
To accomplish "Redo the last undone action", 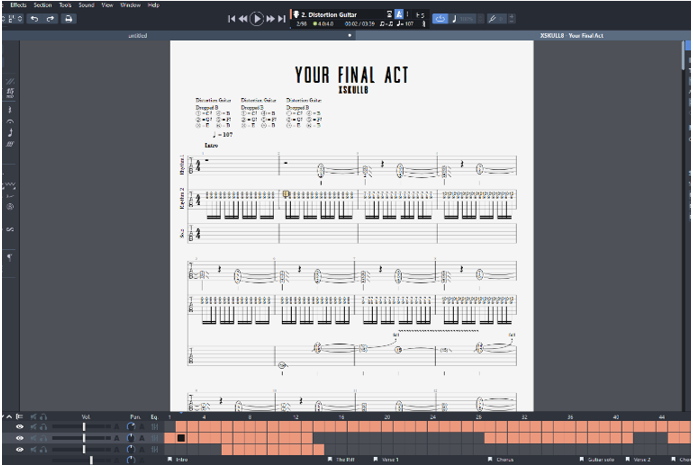I will 50,19.
